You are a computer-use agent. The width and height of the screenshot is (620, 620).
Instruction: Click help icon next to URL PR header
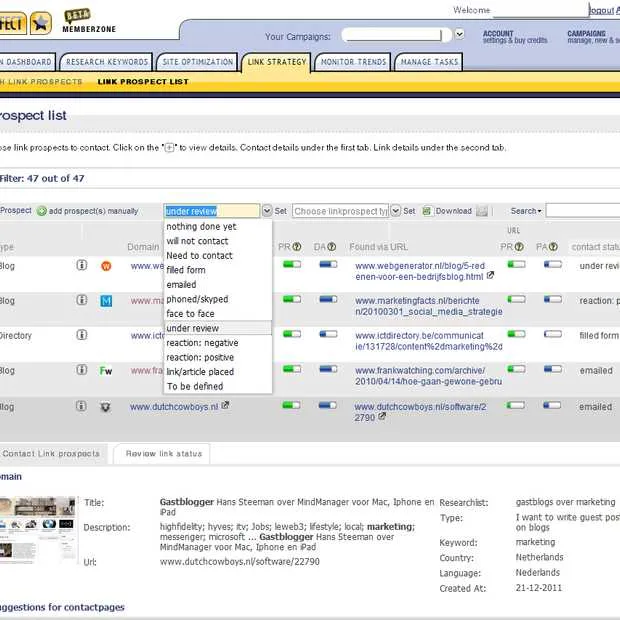point(519,247)
